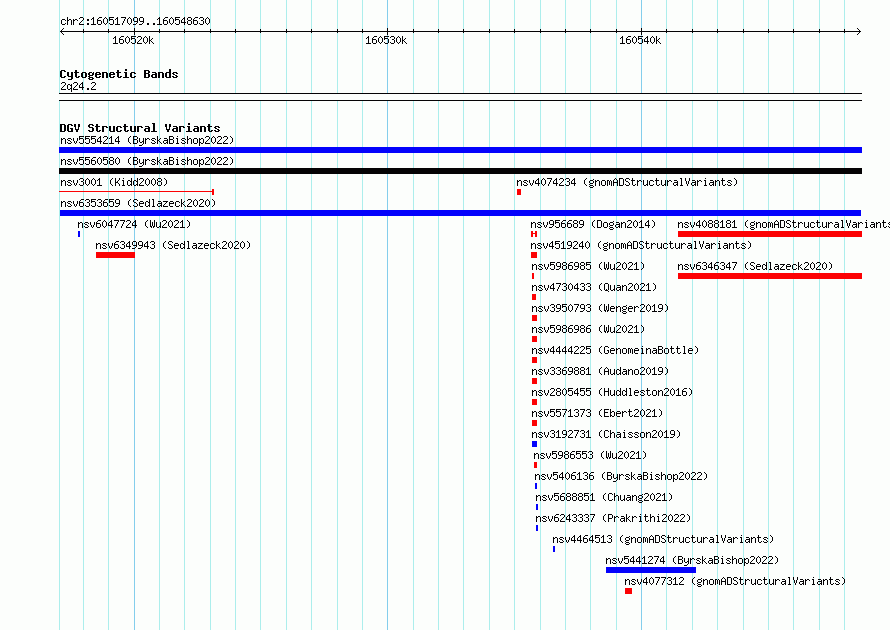This screenshot has height=630, width=890.
Task: Open nsv4519240 (gnomADStructuralVariants) label
Action: [x=641, y=245]
